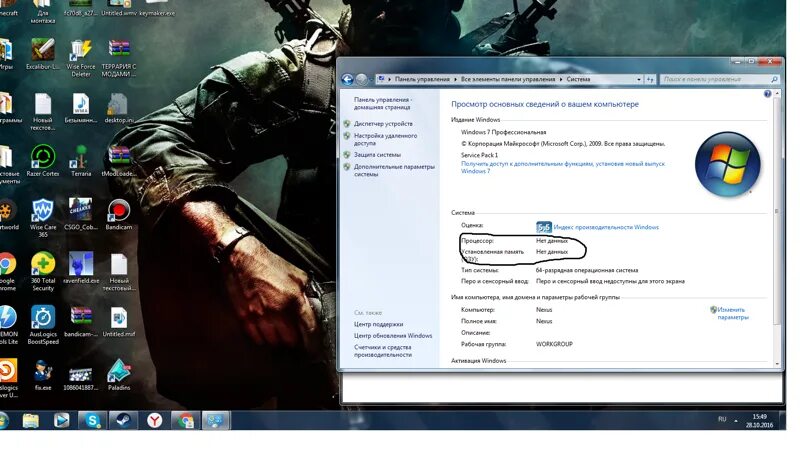This screenshot has width=800, height=450.
Task: Open the Excalibur-L desktop shortcut
Action: (x=43, y=54)
